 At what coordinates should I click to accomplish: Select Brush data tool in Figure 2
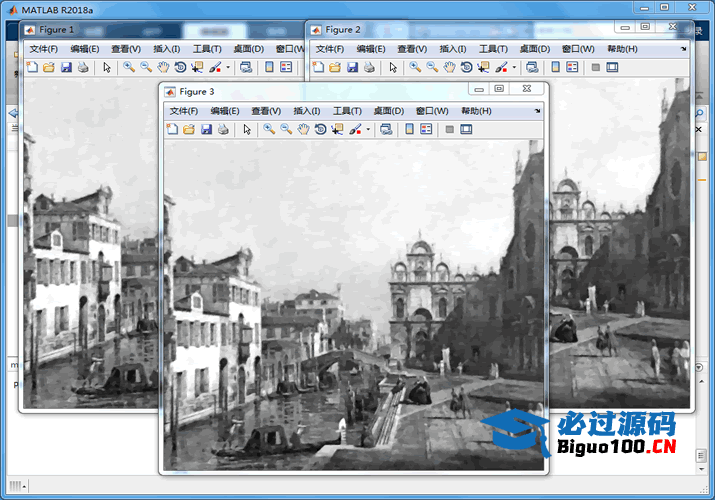tap(501, 67)
